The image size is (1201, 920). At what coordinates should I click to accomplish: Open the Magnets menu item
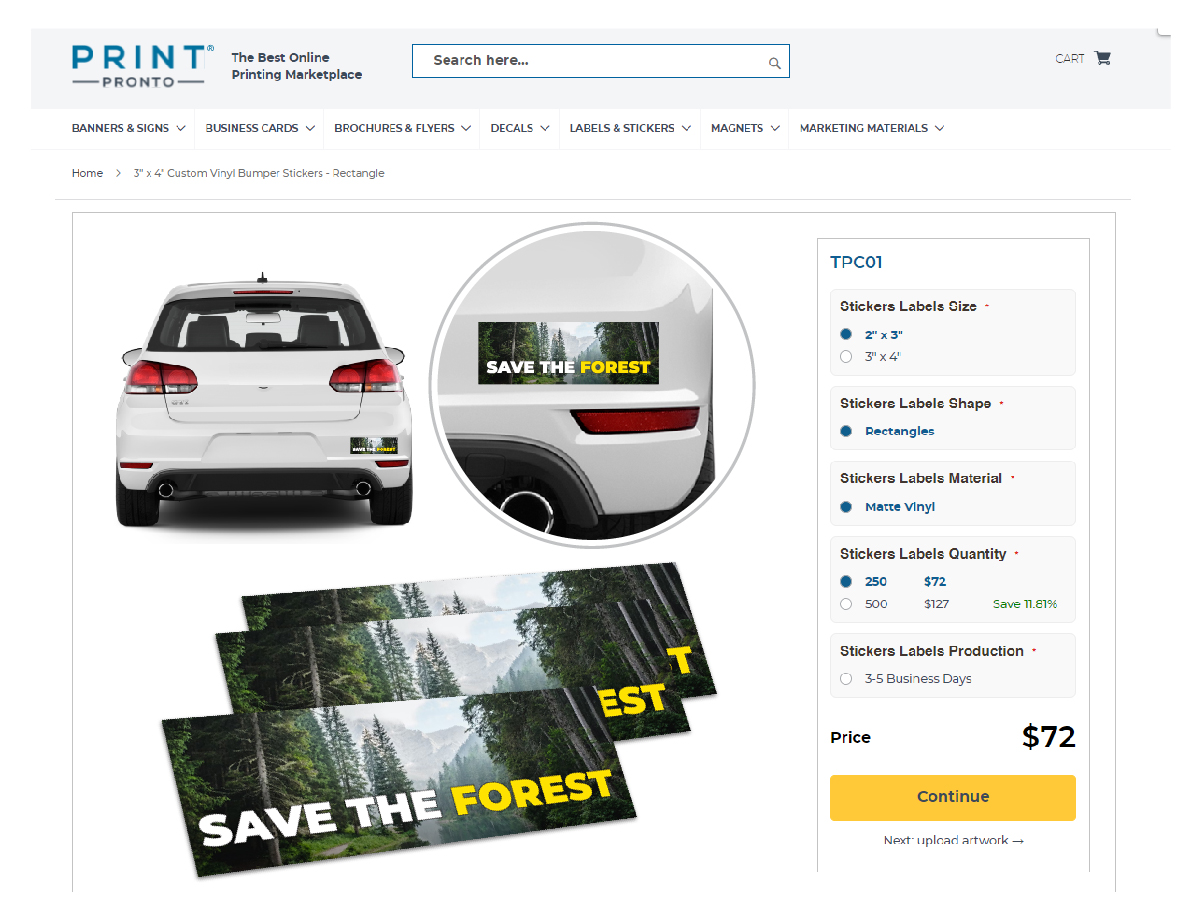(745, 128)
